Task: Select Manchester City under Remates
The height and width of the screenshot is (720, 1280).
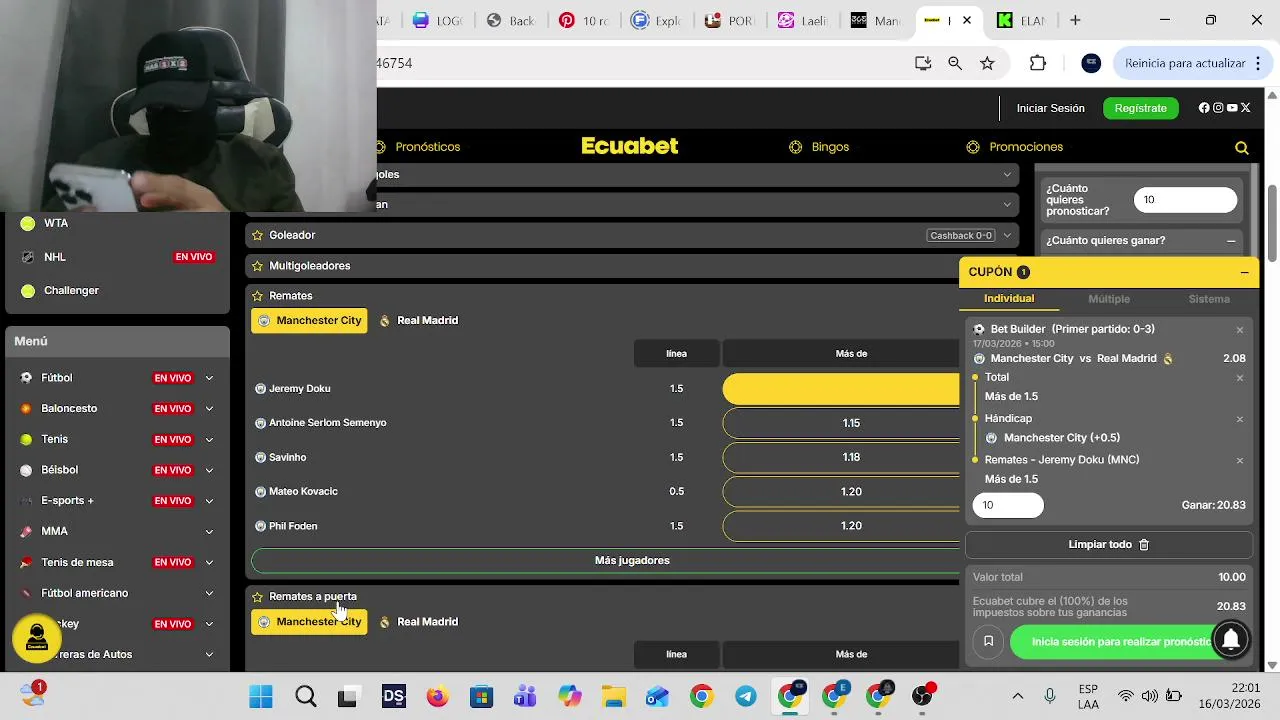Action: click(x=309, y=321)
